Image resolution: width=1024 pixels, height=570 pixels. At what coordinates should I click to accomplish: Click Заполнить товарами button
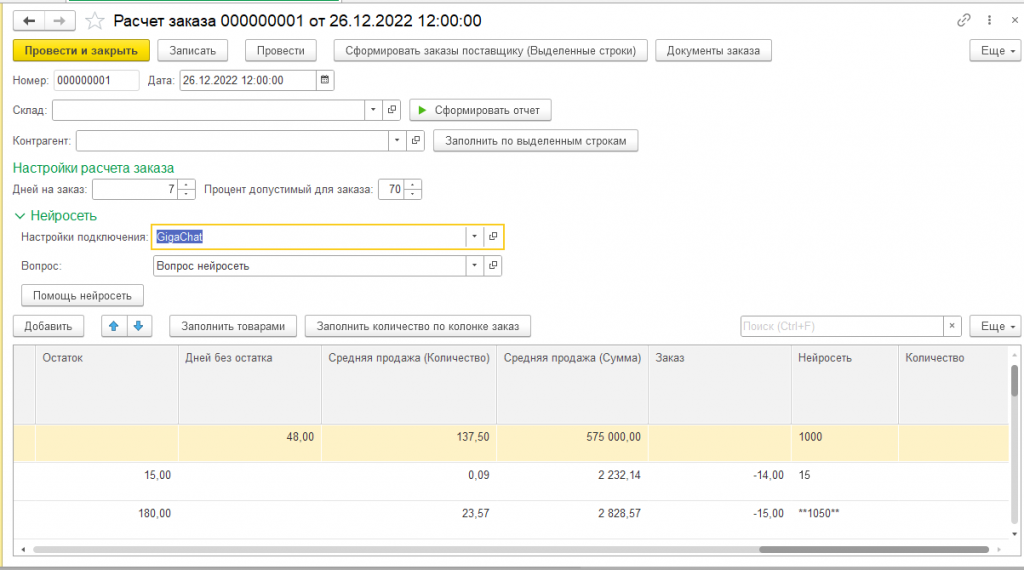click(233, 326)
